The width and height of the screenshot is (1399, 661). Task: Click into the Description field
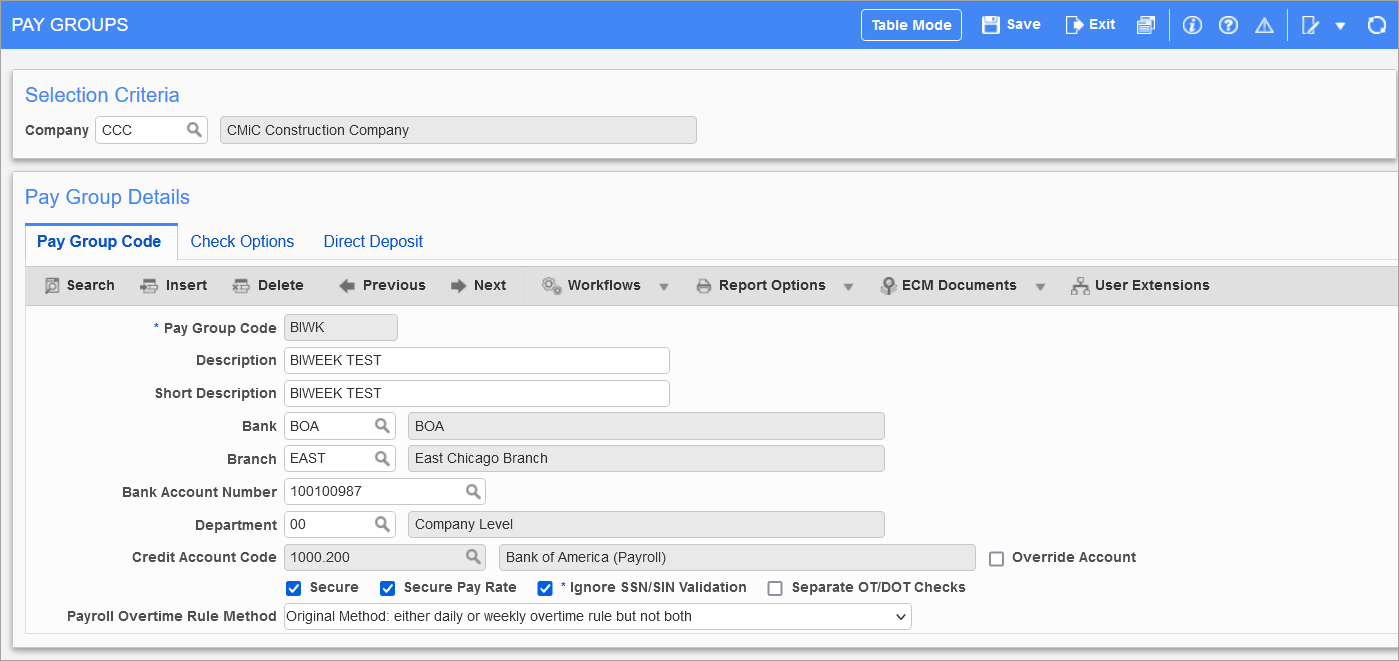point(477,360)
